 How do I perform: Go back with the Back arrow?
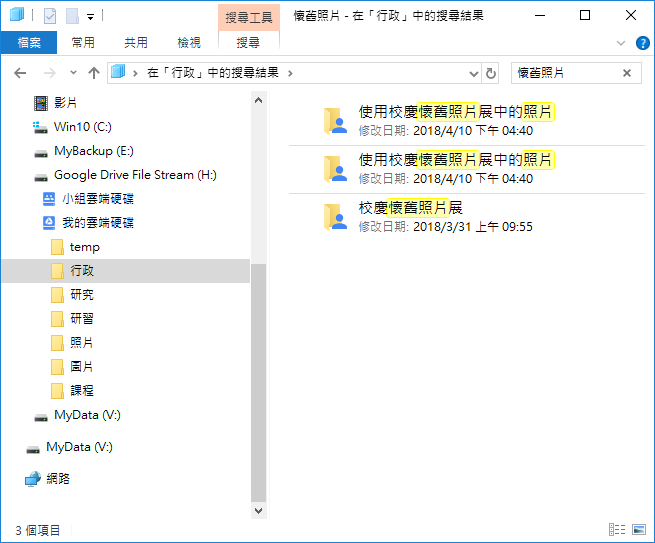(20, 74)
